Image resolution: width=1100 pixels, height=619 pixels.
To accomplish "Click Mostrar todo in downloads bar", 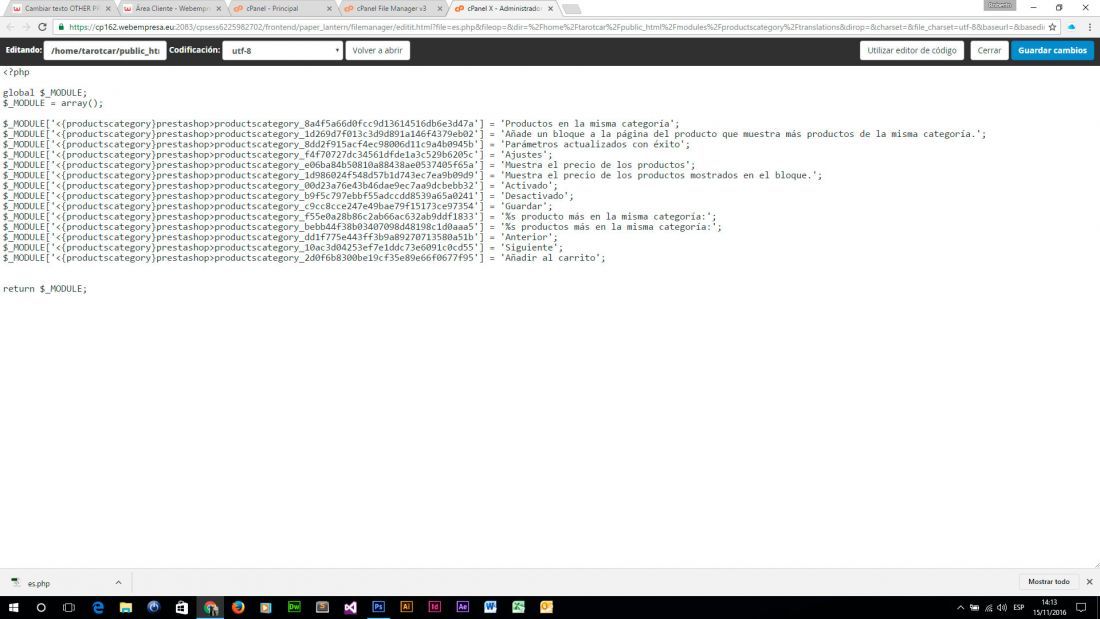I will (x=1048, y=582).
